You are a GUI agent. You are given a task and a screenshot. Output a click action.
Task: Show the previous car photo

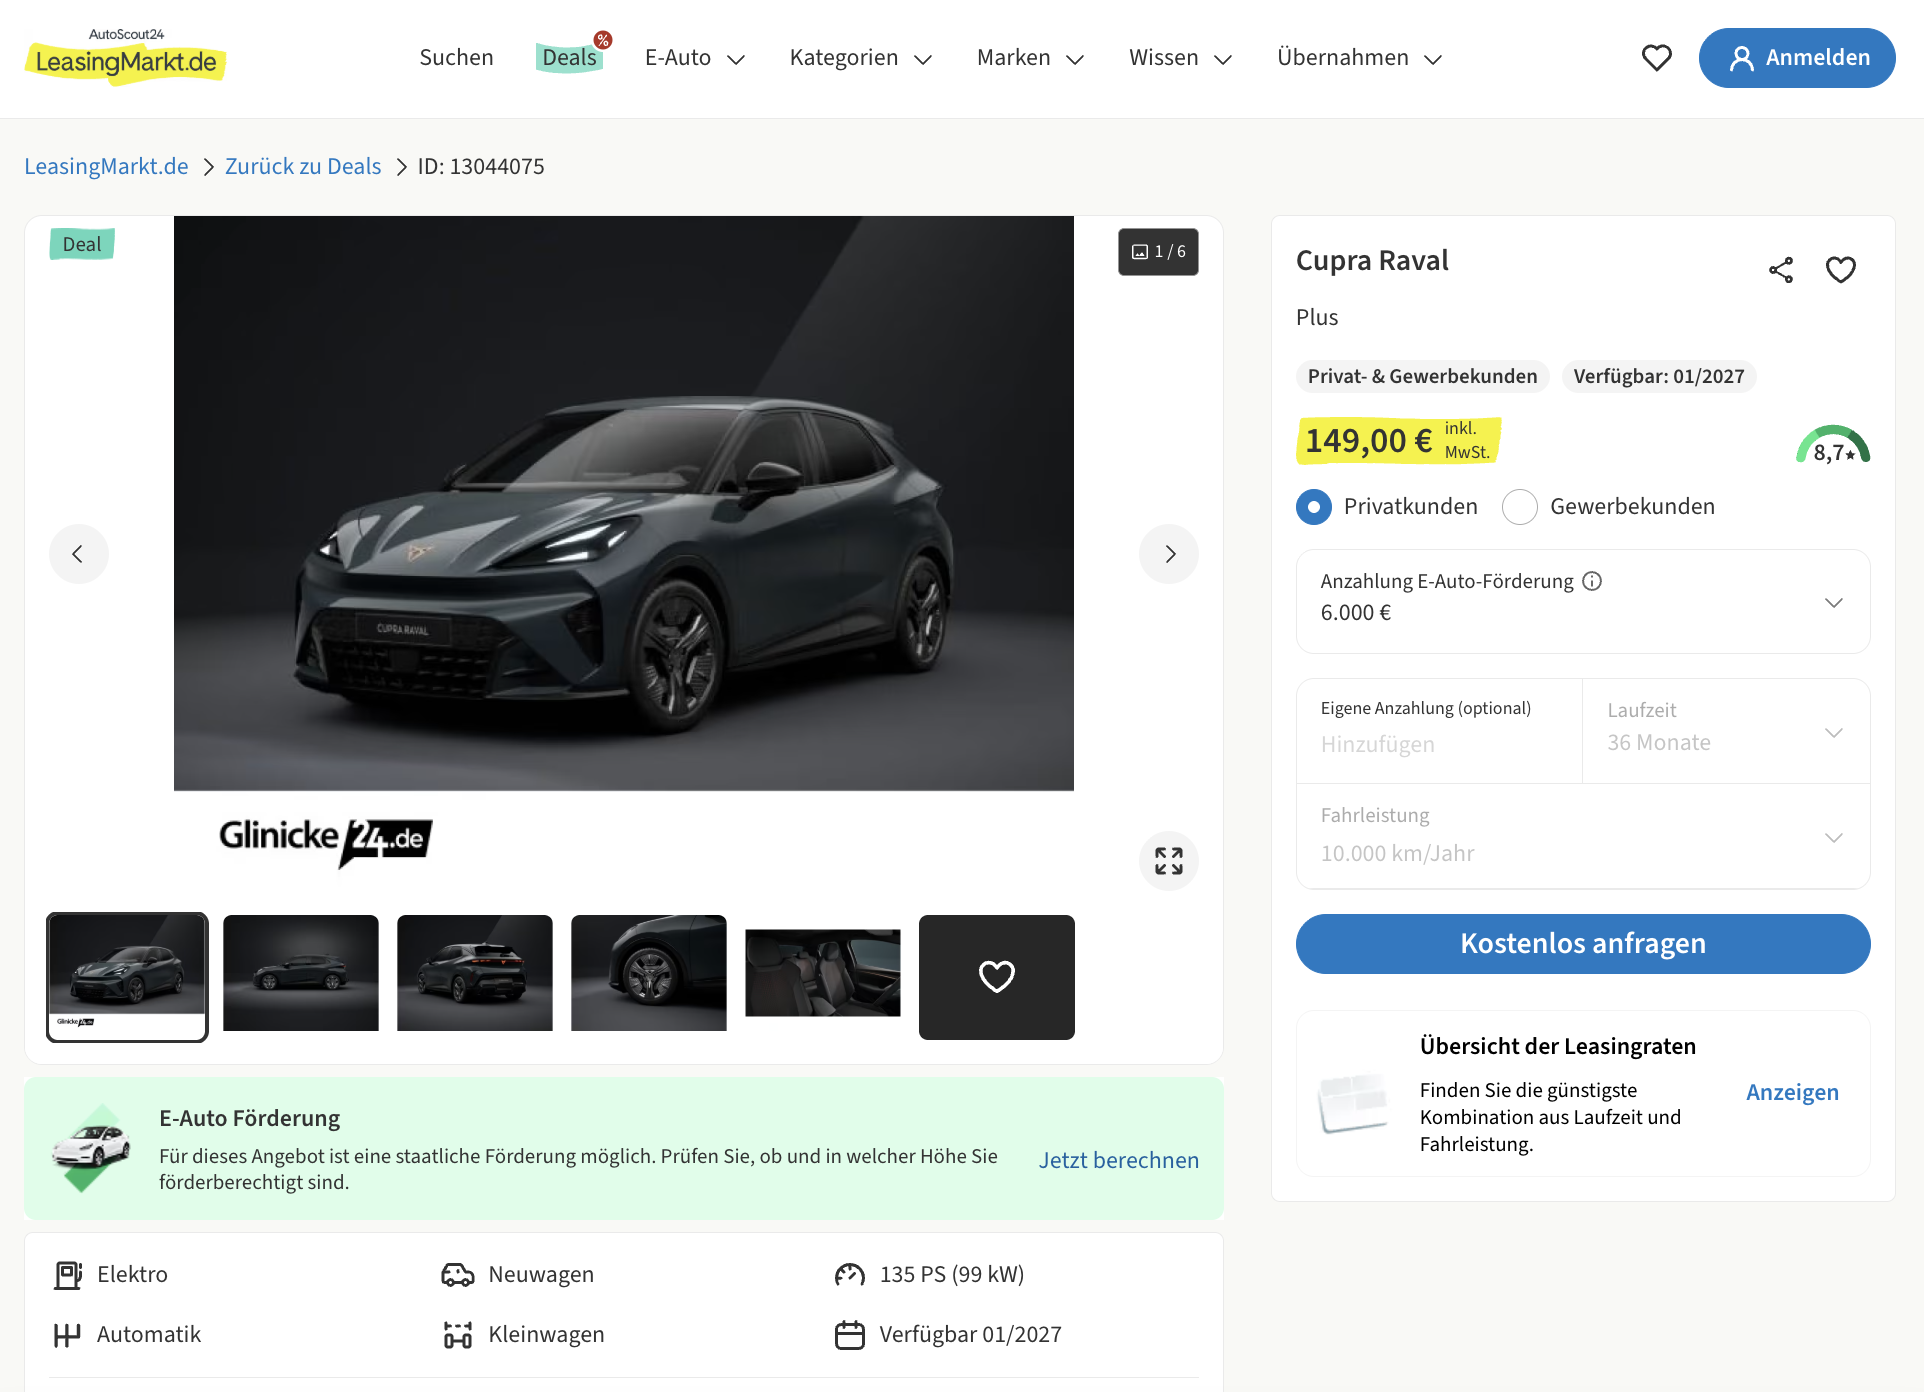click(x=79, y=554)
